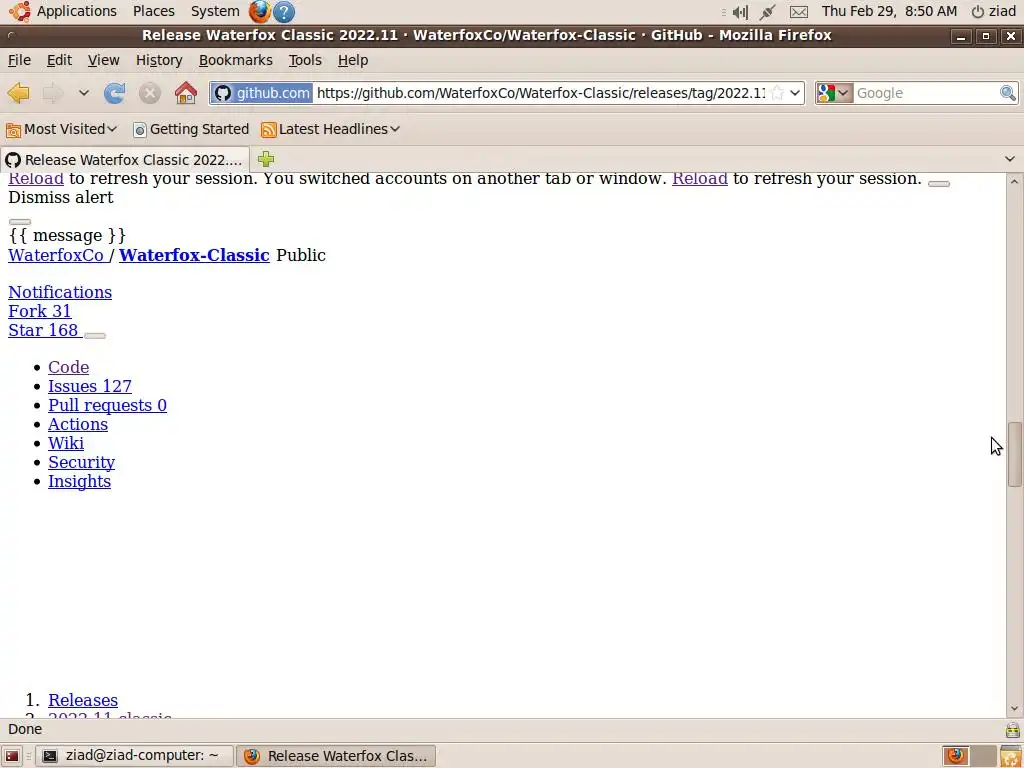Click the volume control icon
Viewport: 1024px width, 768px height.
[x=740, y=12]
